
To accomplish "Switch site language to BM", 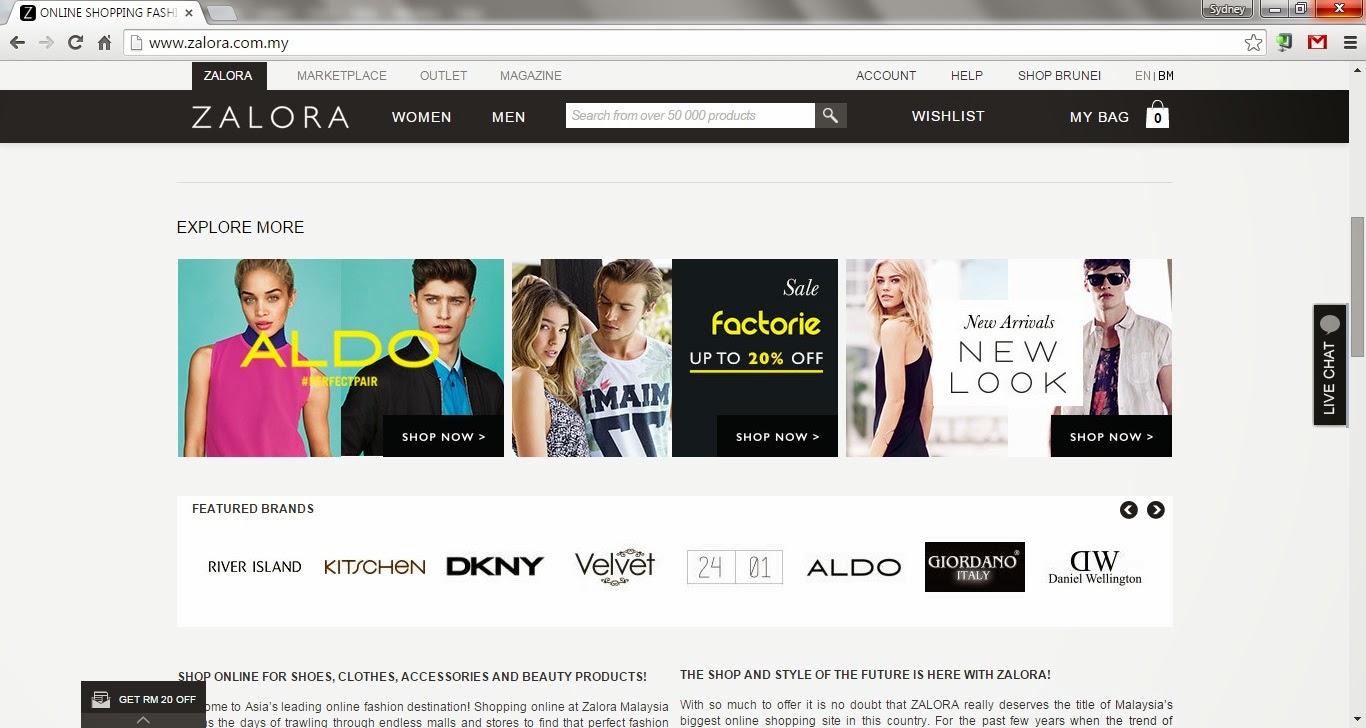I will [x=1166, y=76].
